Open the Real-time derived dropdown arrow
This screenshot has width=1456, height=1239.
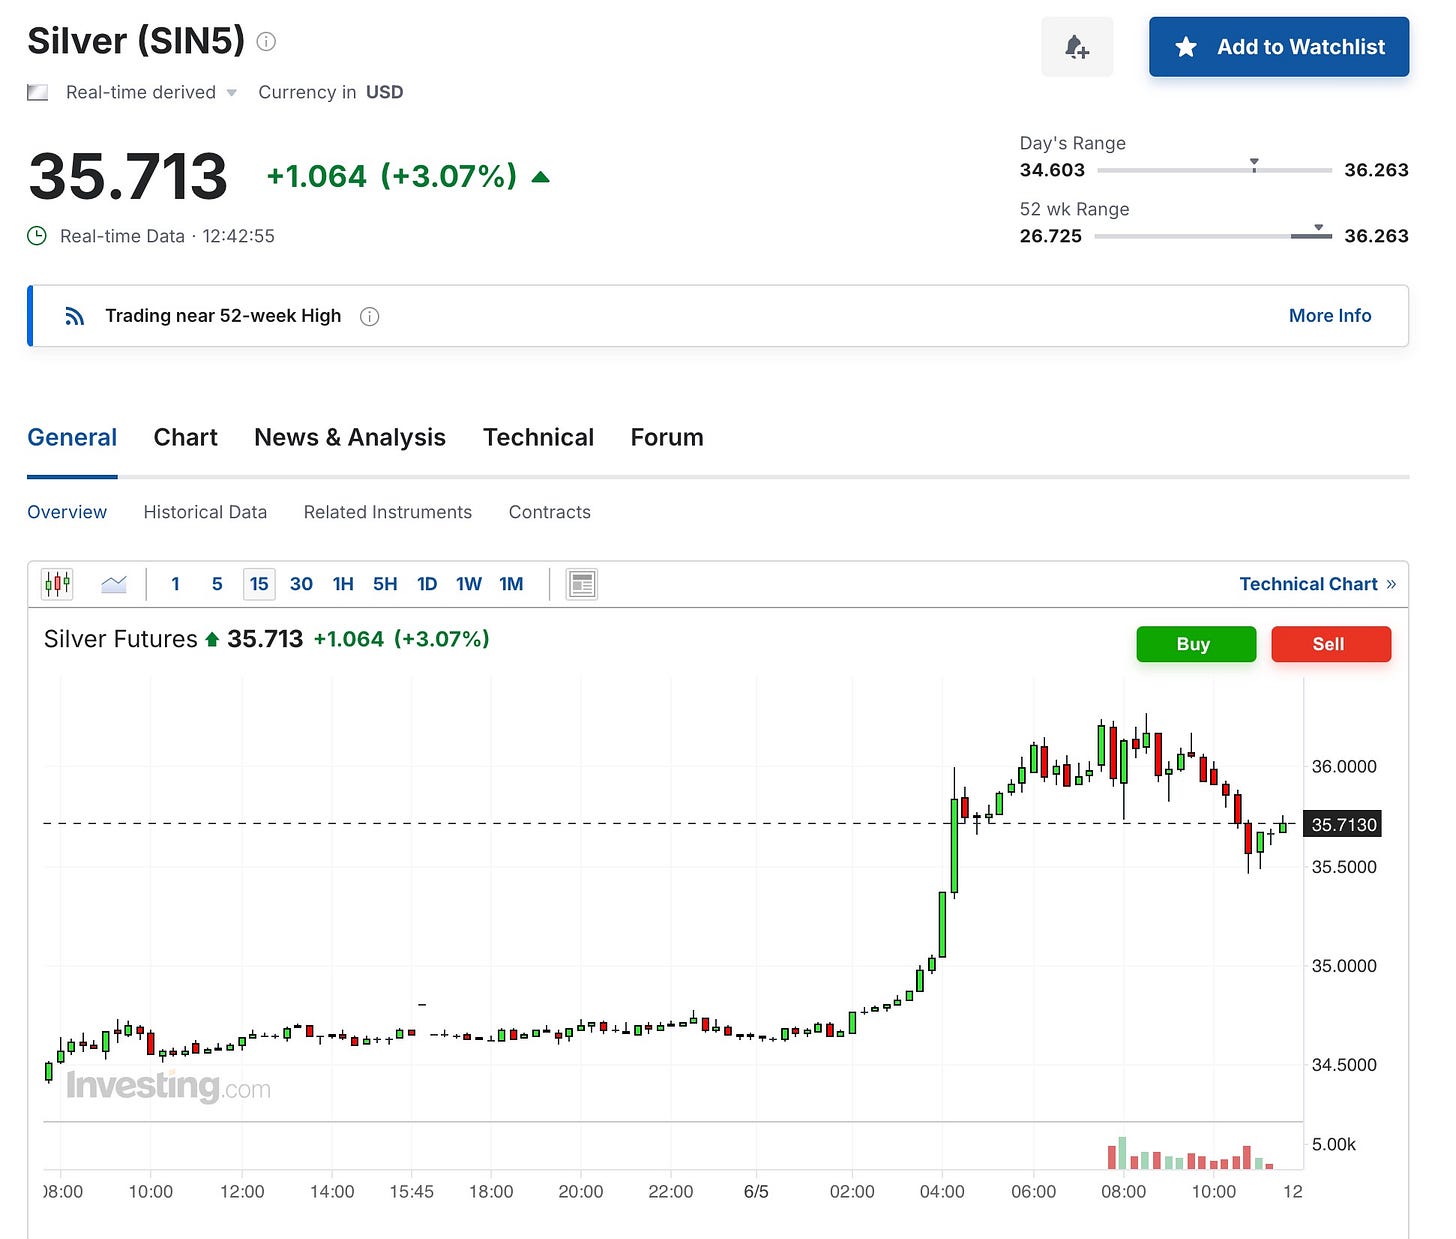click(x=232, y=92)
